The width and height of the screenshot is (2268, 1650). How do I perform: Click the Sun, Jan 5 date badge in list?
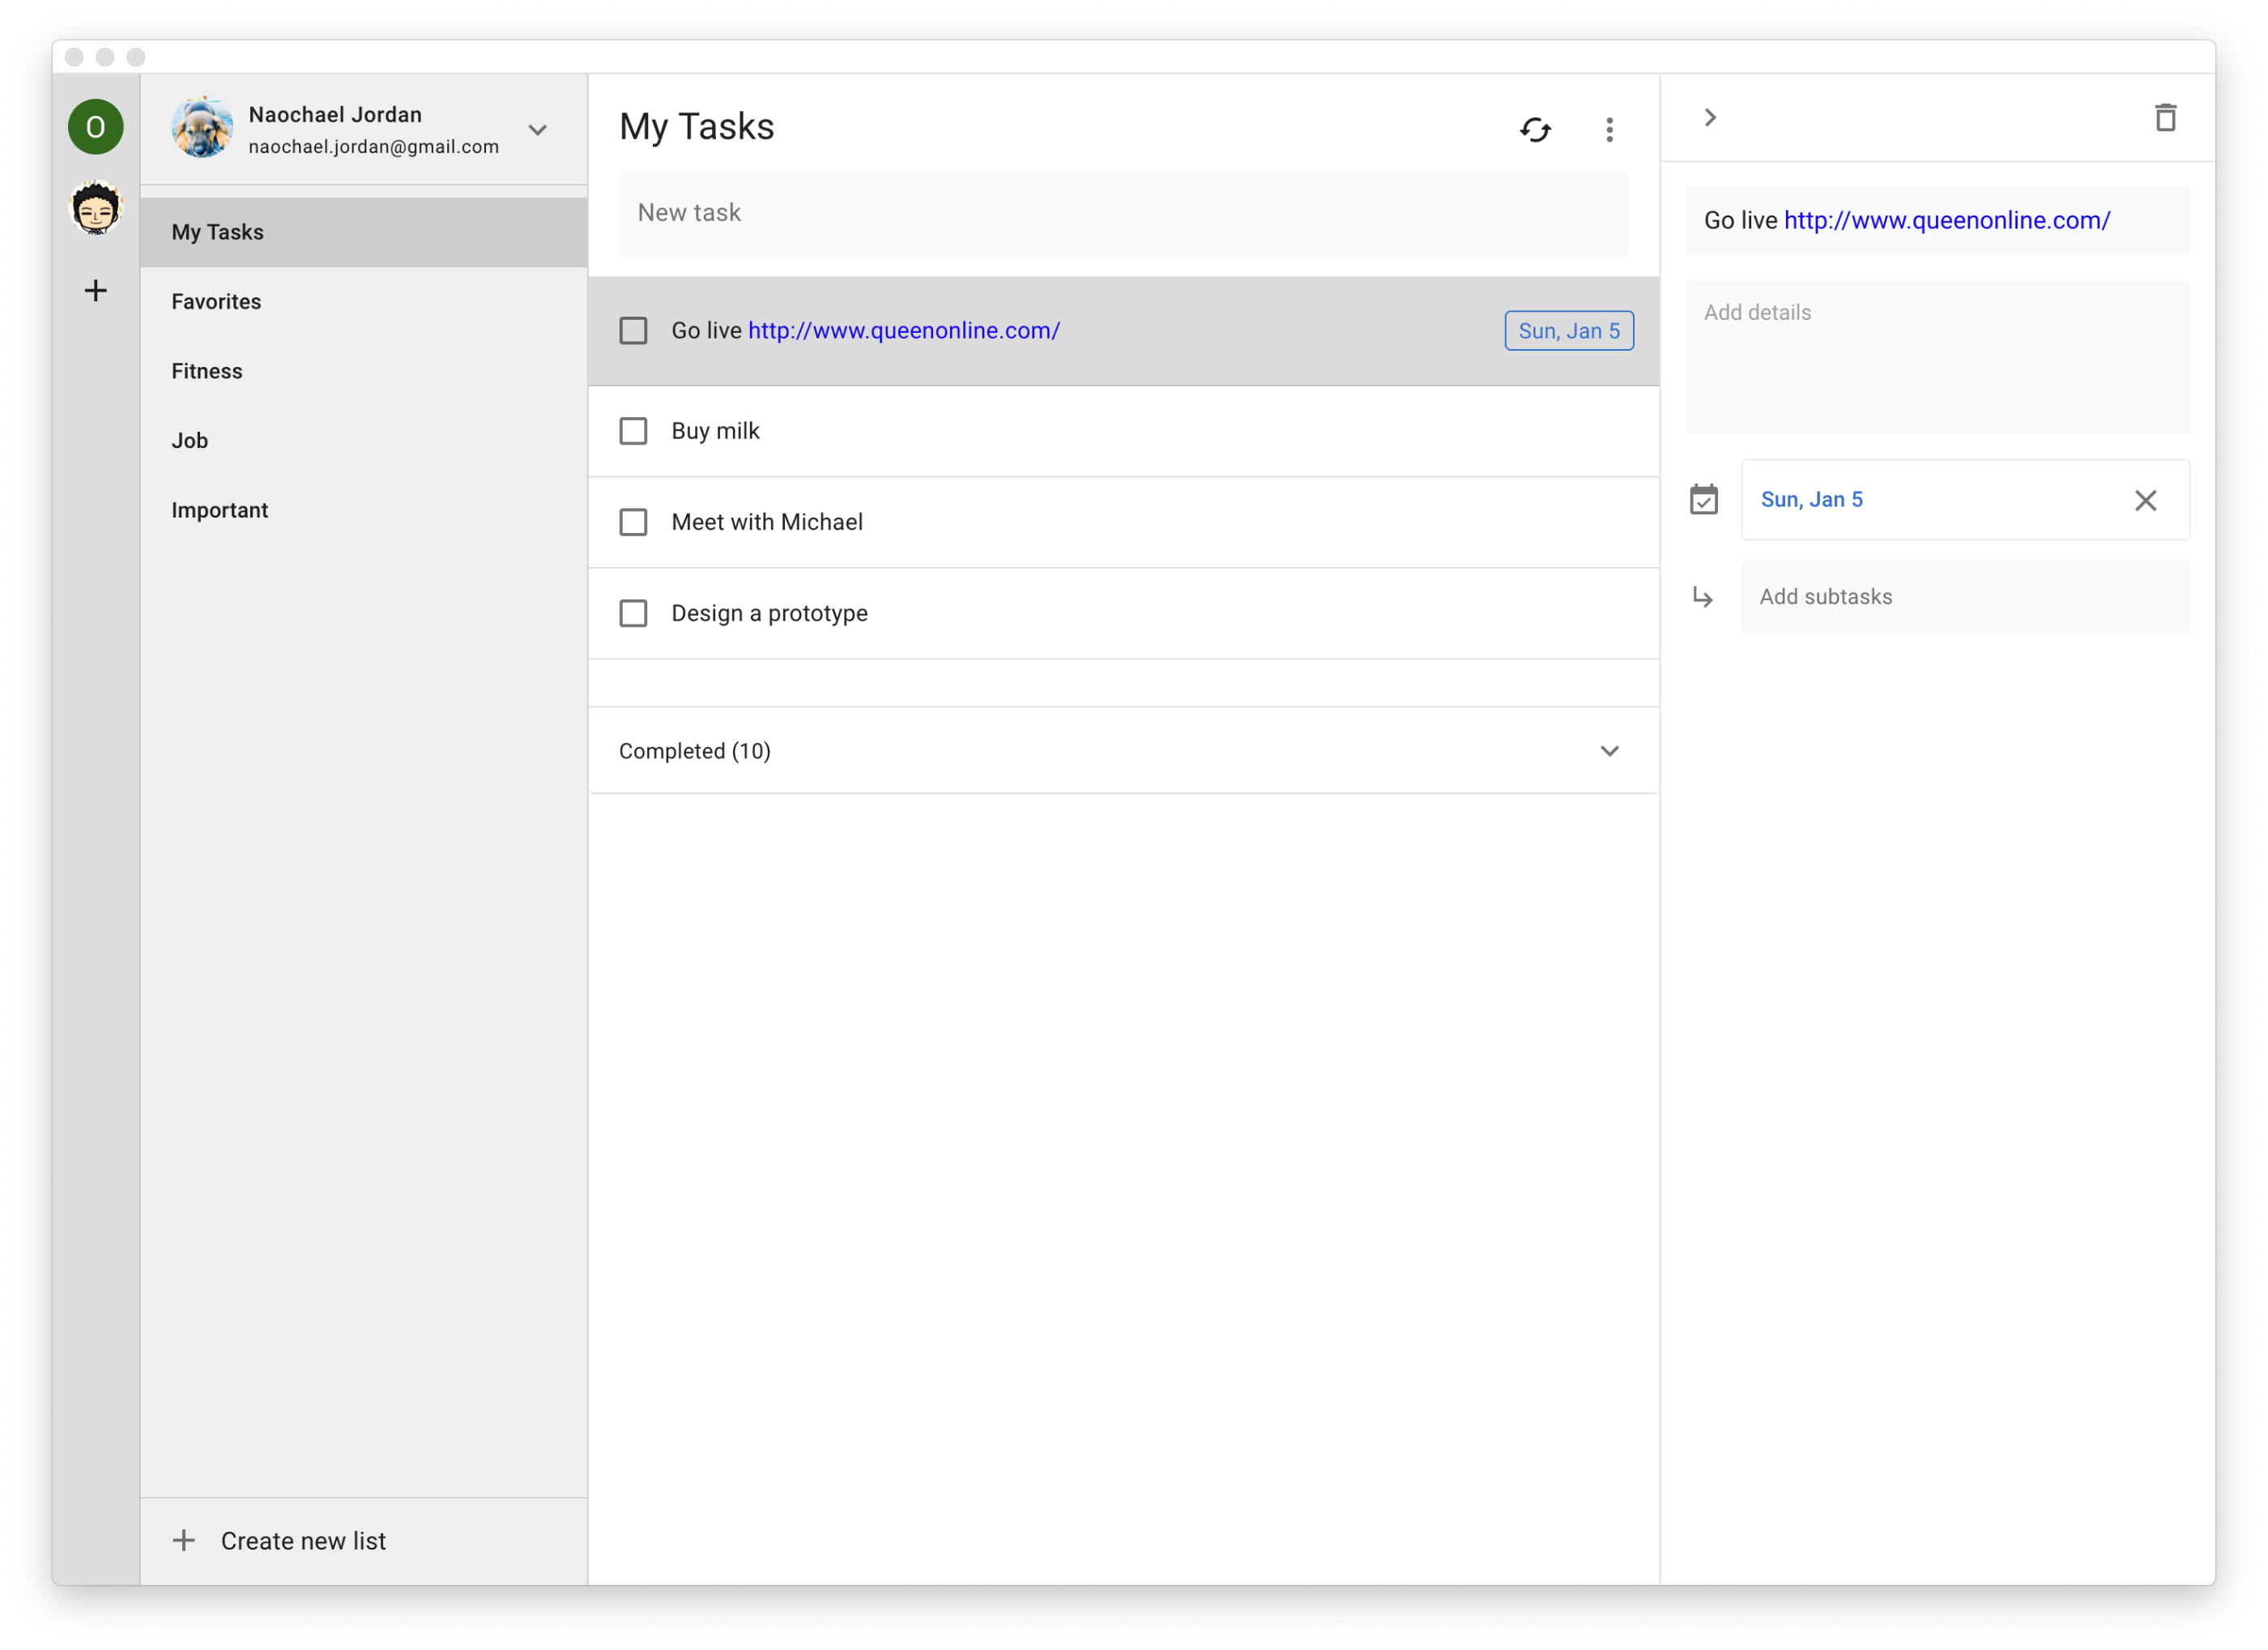[x=1569, y=331]
